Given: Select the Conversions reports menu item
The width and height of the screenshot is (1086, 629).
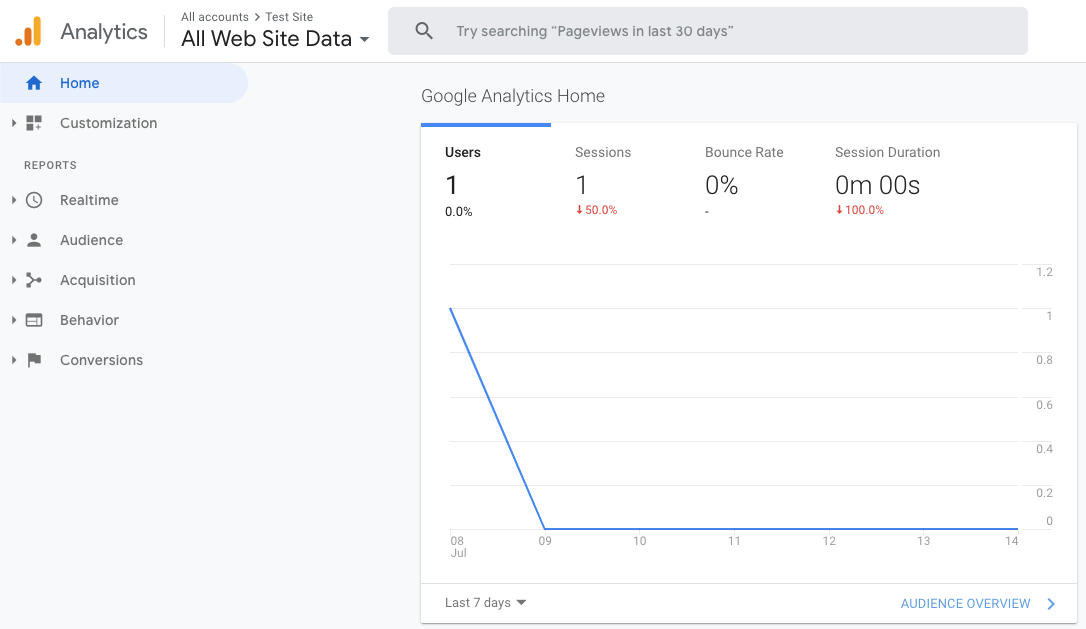Looking at the screenshot, I should click(123, 360).
